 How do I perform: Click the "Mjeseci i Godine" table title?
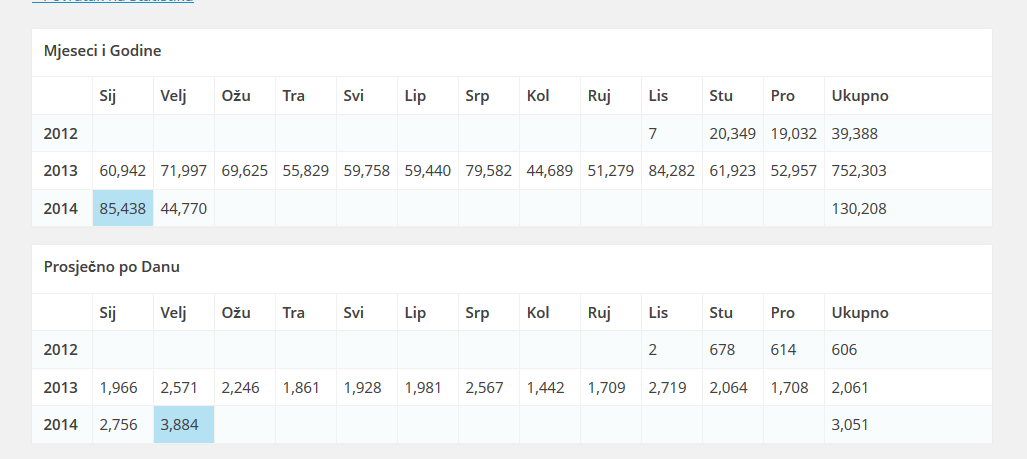pyautogui.click(x=103, y=50)
